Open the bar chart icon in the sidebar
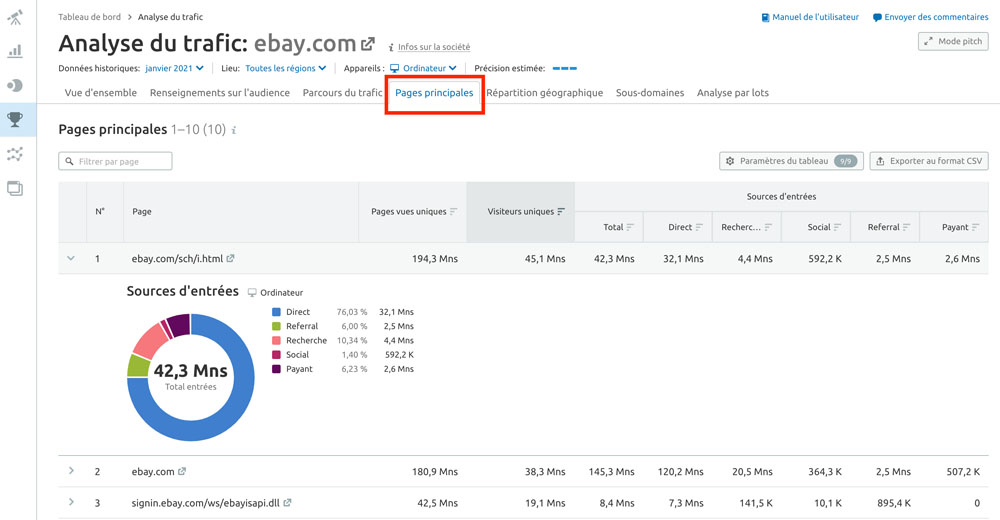 (x=15, y=51)
